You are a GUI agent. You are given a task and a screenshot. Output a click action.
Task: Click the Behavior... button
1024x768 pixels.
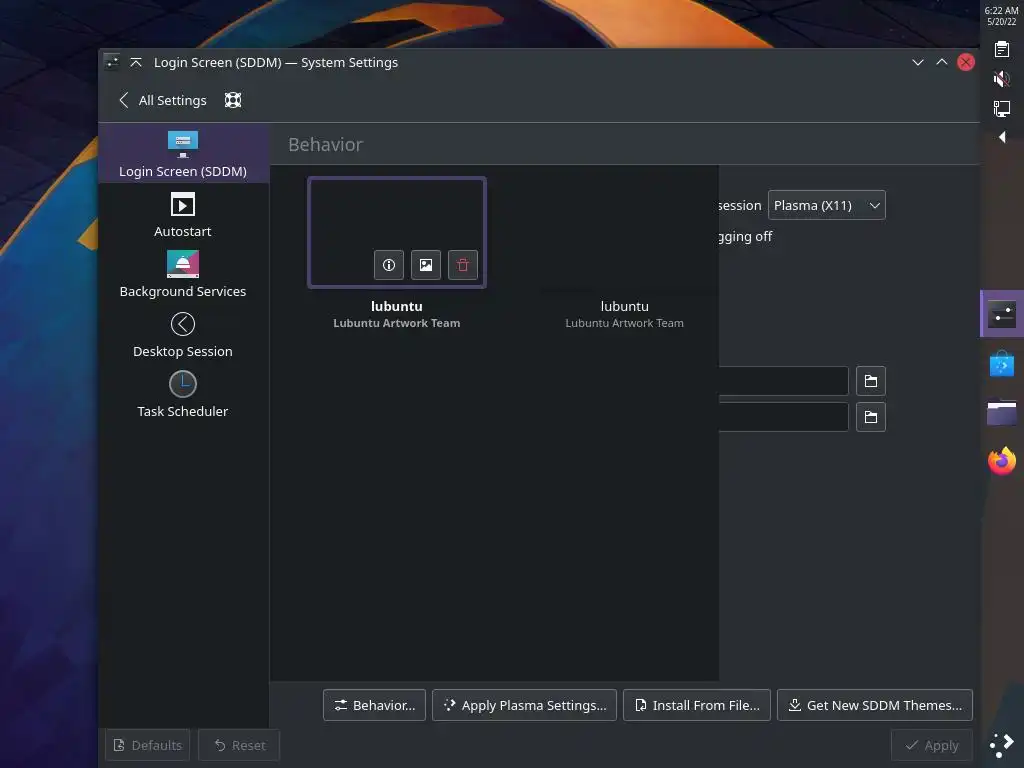374,705
